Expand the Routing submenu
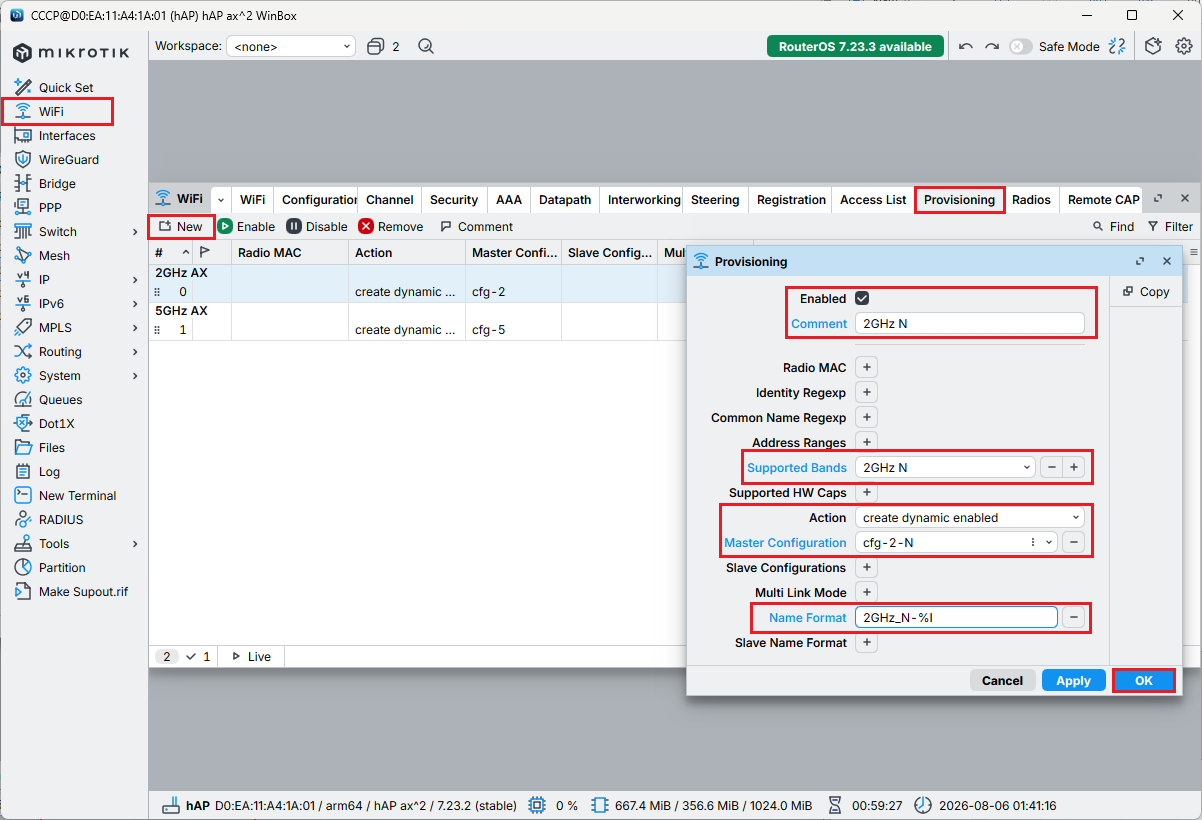The height and width of the screenshot is (820, 1202). [135, 352]
